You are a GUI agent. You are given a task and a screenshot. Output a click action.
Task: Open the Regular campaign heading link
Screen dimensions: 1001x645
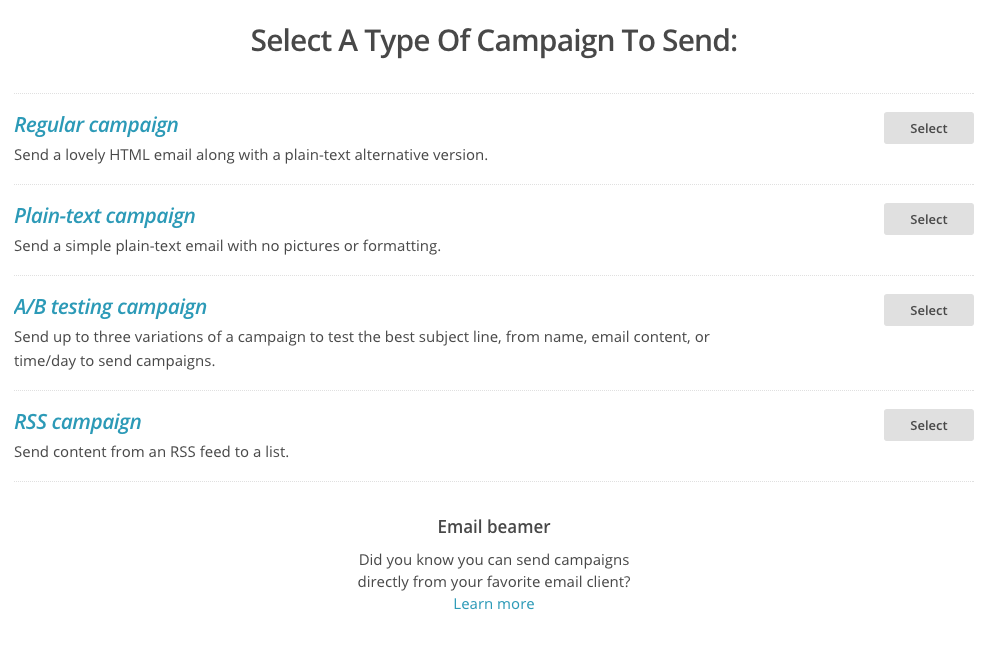click(x=96, y=125)
